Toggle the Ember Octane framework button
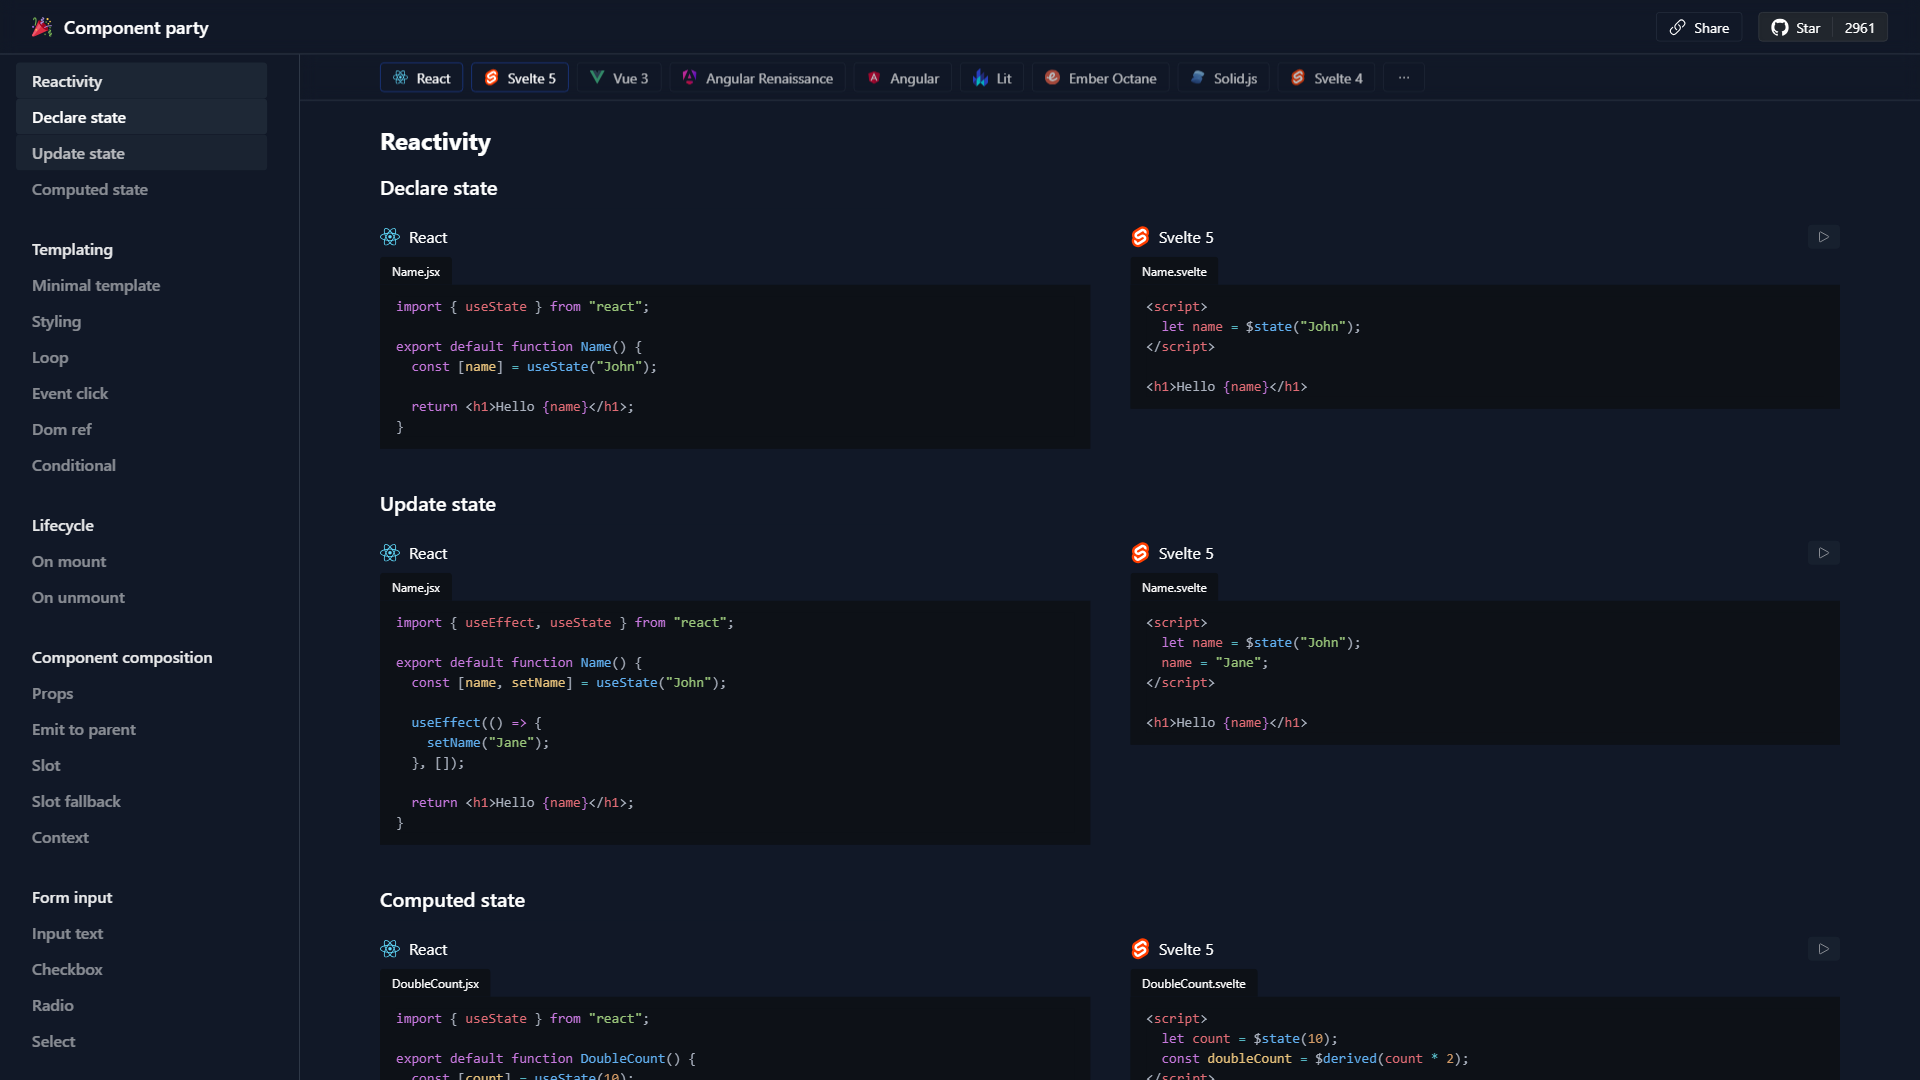This screenshot has height=1080, width=1920. click(1101, 78)
